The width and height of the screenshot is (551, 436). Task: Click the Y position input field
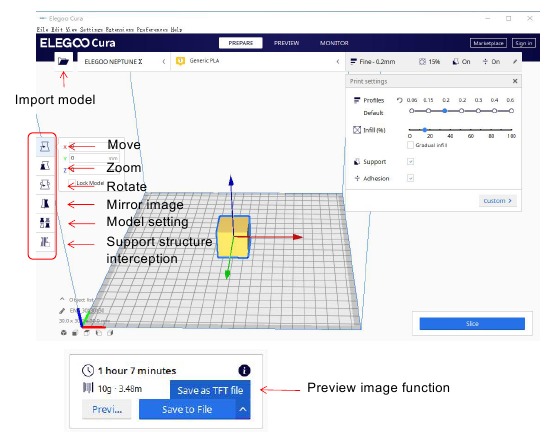(94, 158)
